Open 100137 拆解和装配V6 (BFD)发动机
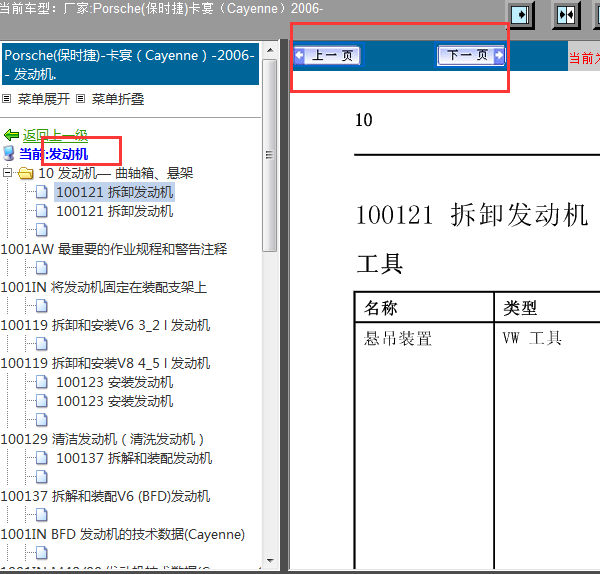 point(105,496)
